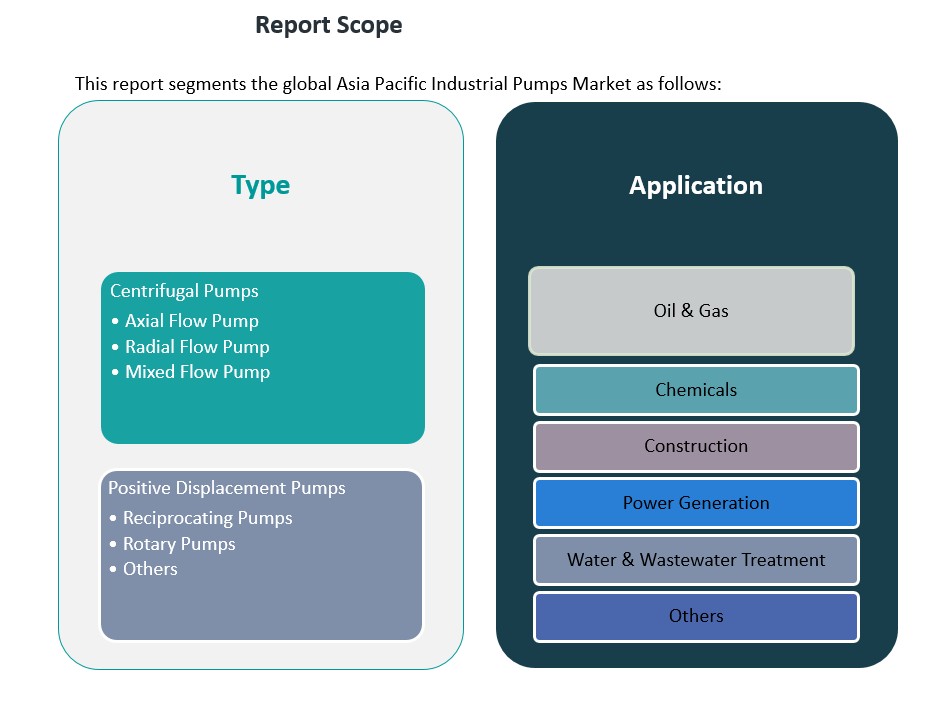Click the Construction application box

(696, 446)
